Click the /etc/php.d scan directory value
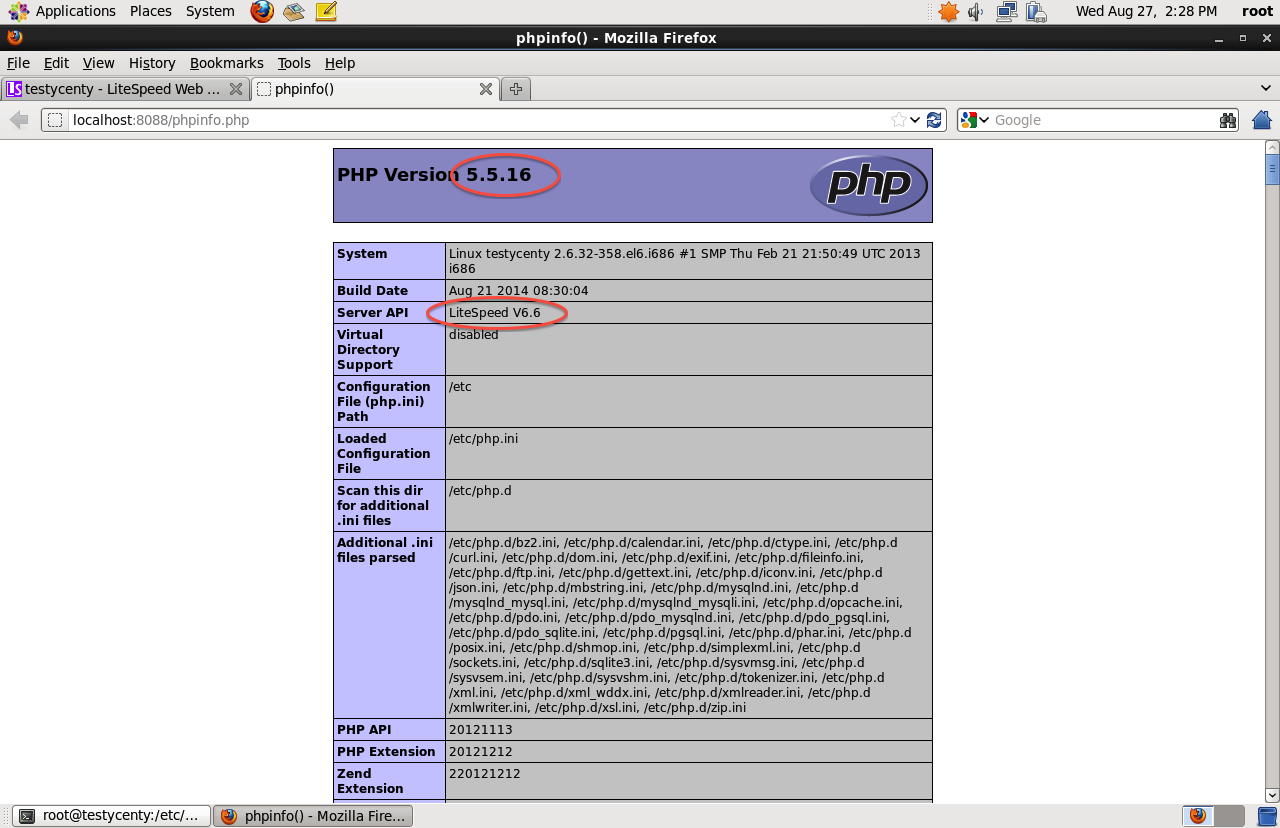1280x828 pixels. click(x=480, y=491)
